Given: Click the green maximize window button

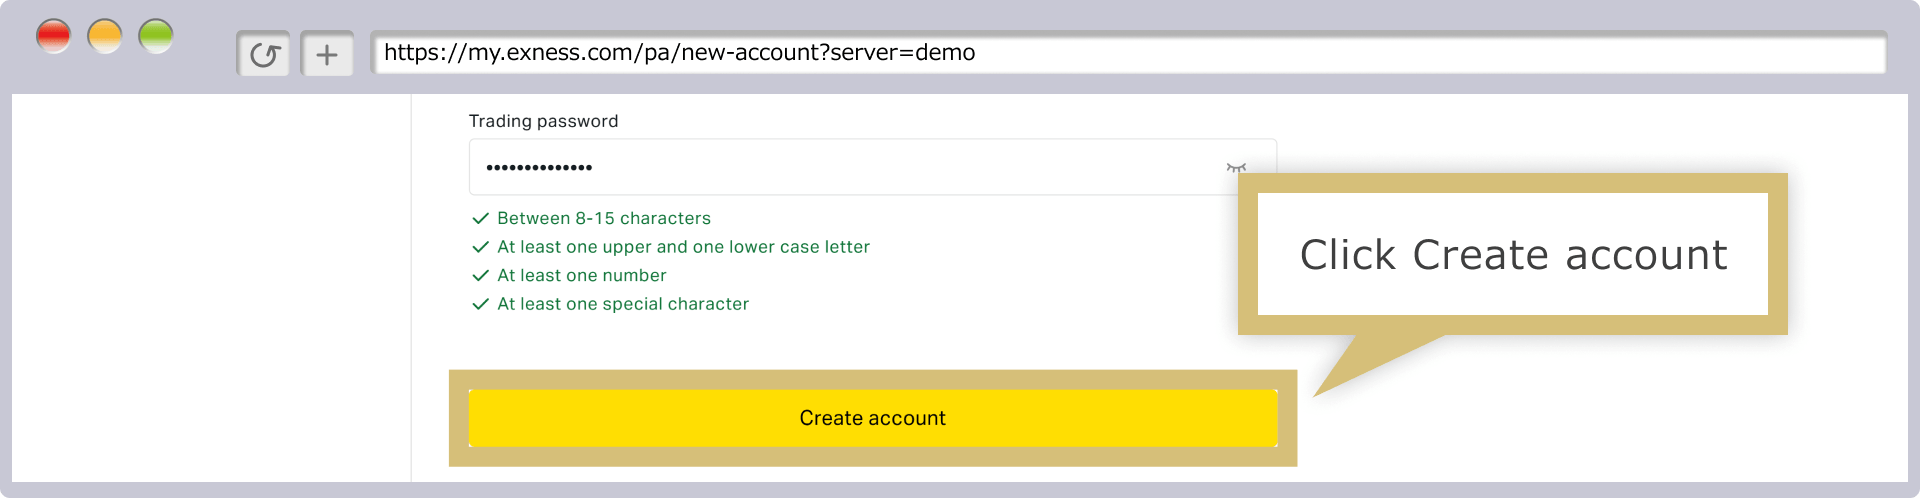Looking at the screenshot, I should click(x=155, y=37).
